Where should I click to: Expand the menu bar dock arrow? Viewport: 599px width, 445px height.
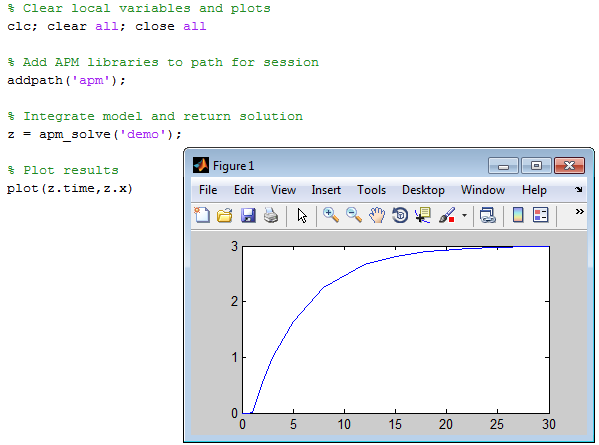(x=579, y=189)
